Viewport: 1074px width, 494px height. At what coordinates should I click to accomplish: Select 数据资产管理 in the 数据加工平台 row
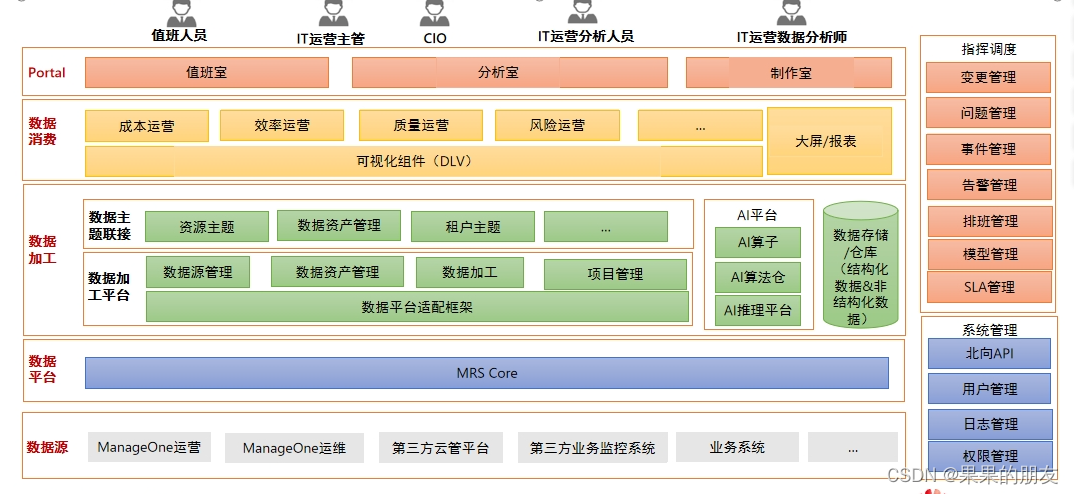[338, 272]
